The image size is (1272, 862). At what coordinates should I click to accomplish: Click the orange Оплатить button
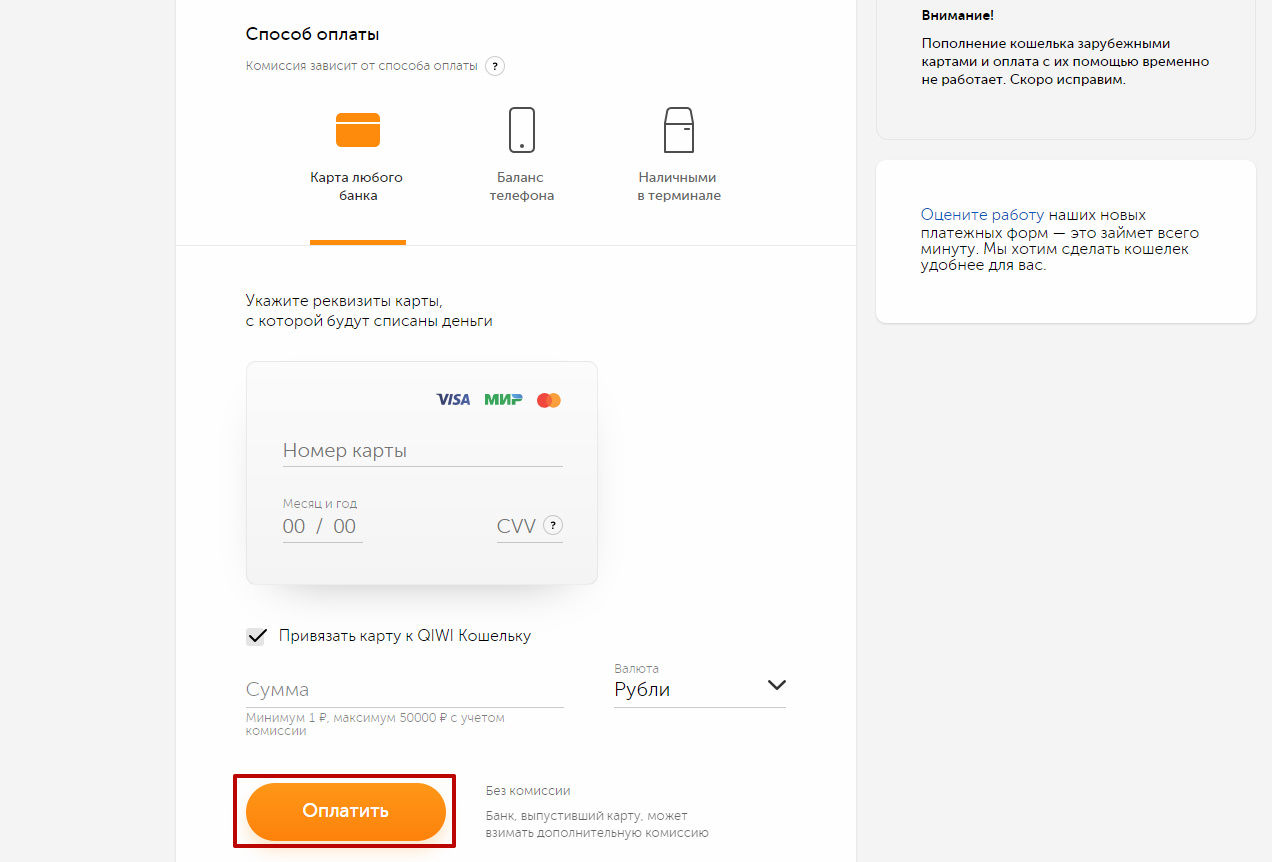point(346,811)
